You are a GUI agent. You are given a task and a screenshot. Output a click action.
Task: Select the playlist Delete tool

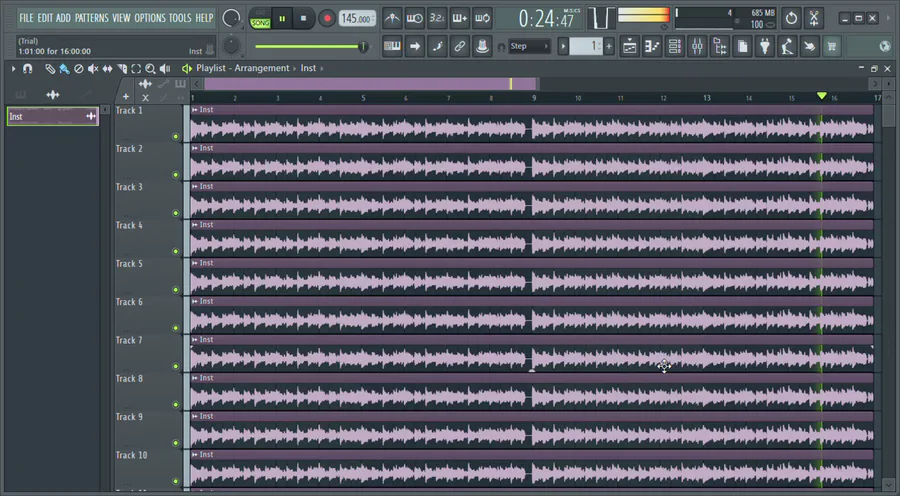(79, 69)
